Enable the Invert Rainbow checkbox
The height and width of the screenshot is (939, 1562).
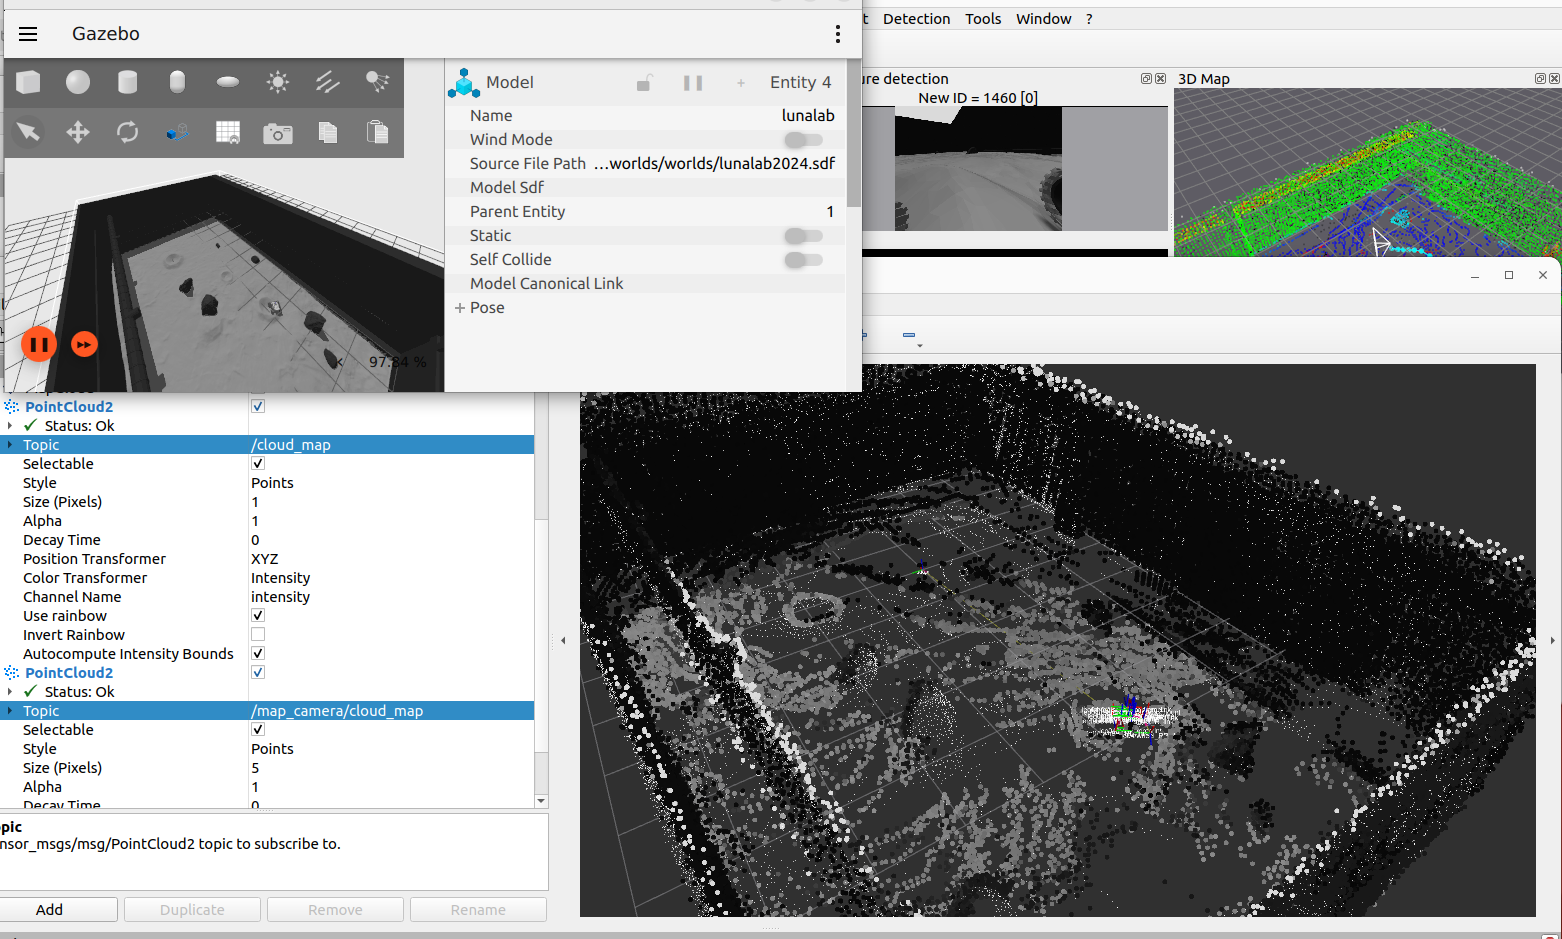pos(258,635)
